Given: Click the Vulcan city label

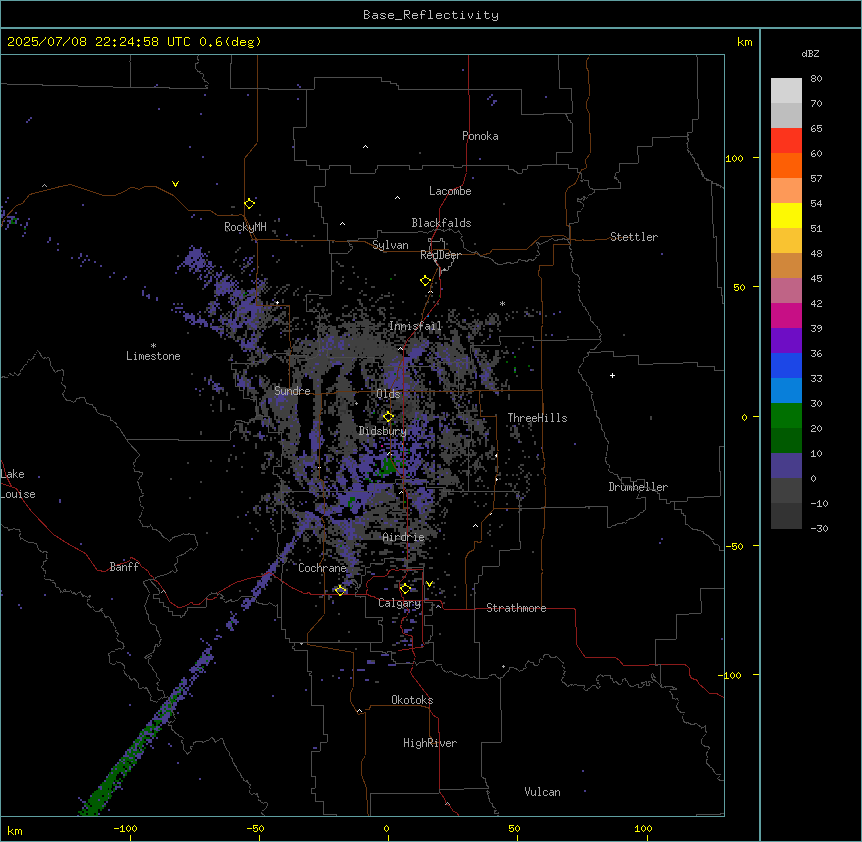Looking at the screenshot, I should (543, 792).
